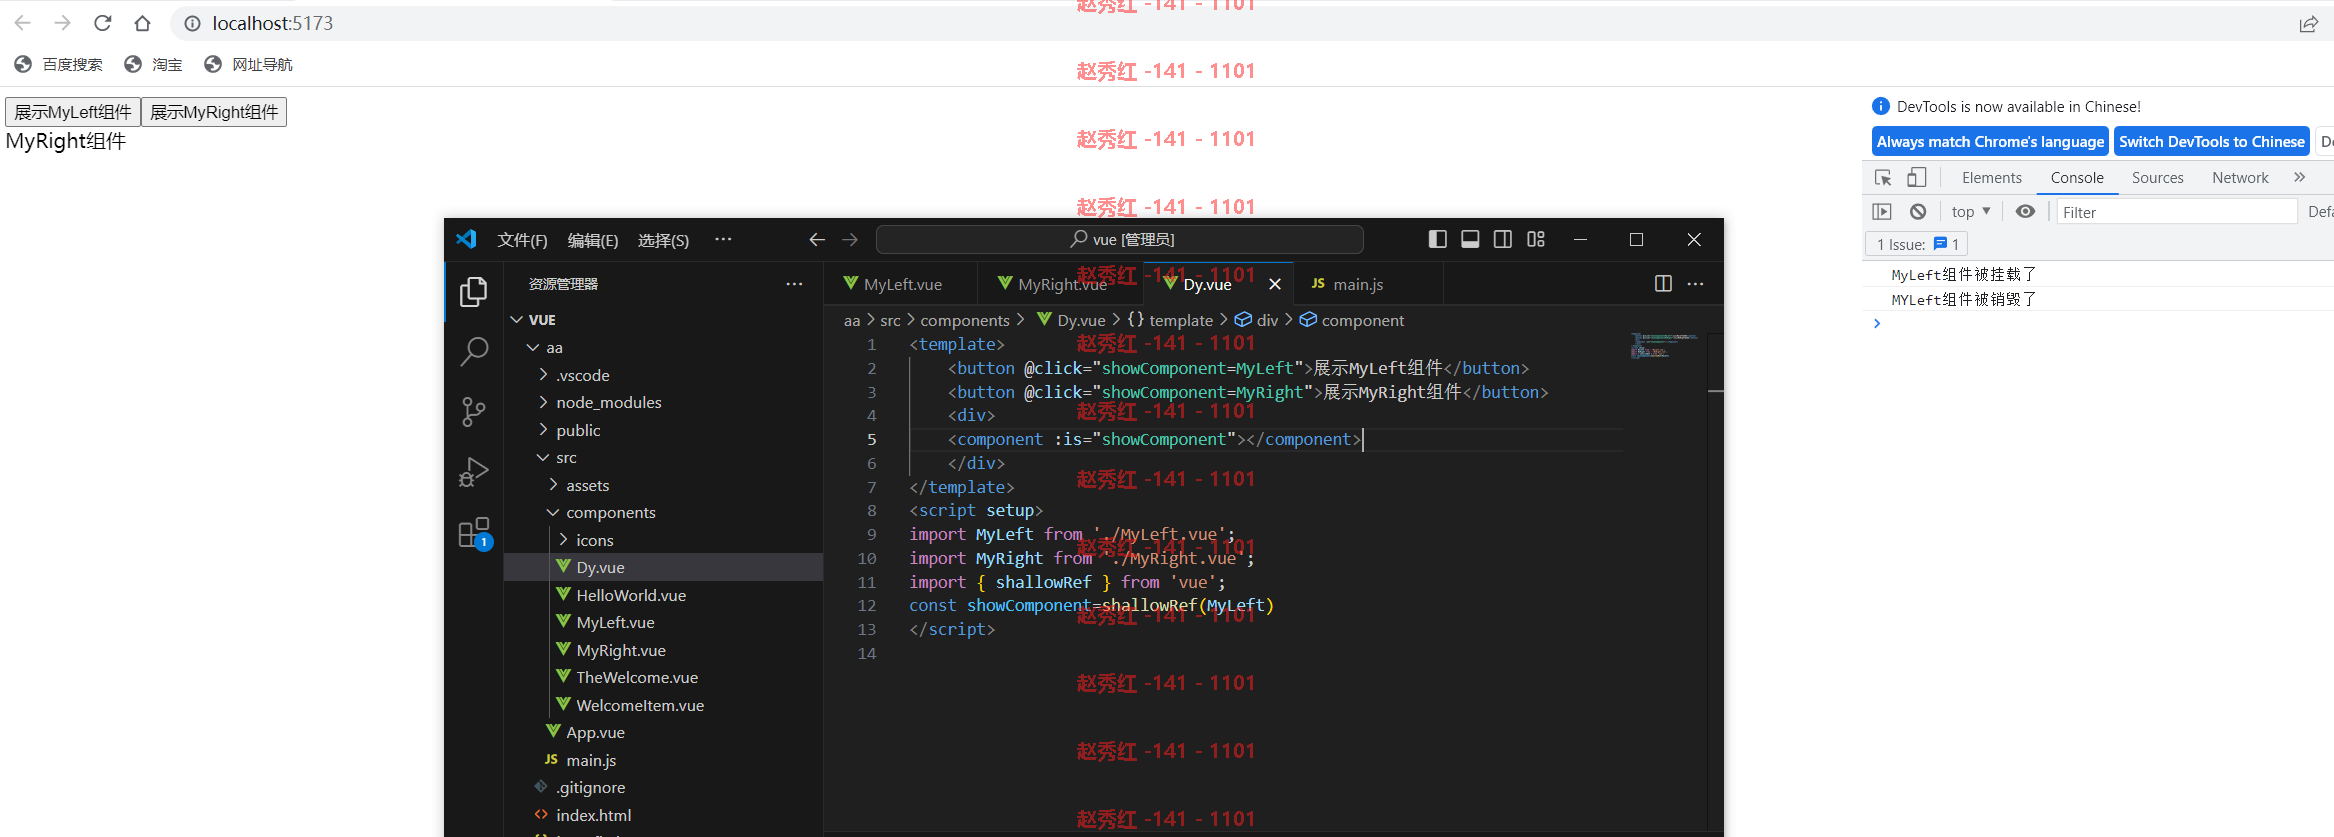This screenshot has height=837, width=2334.
Task: Open the DevTools Network tab
Action: coord(2240,177)
